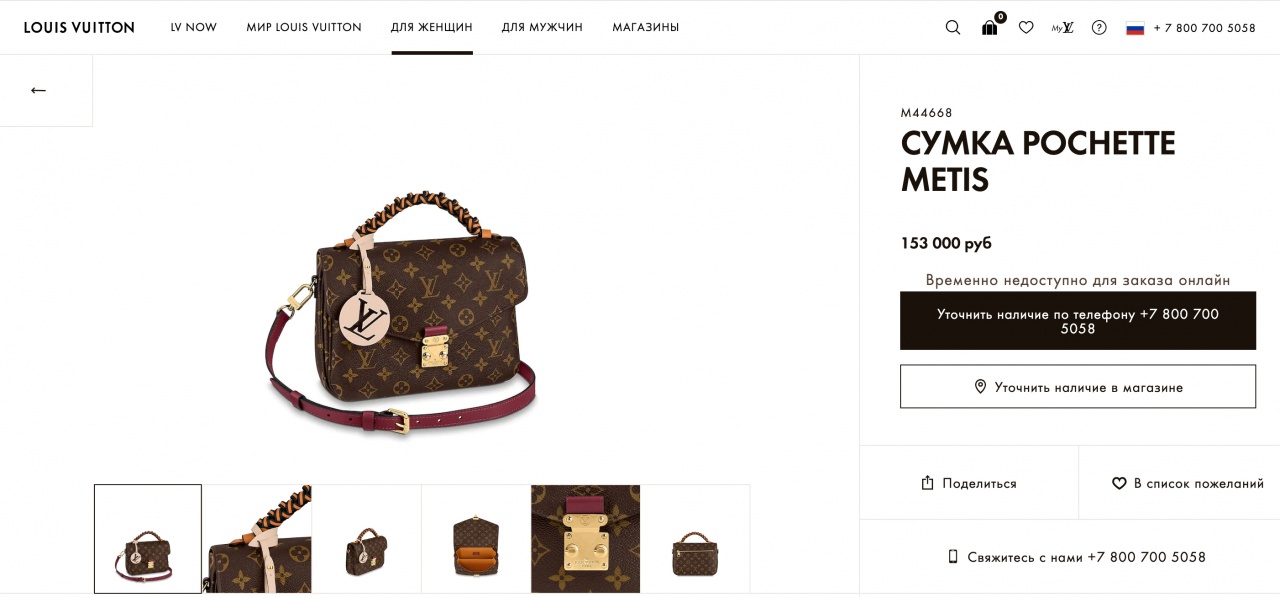The width and height of the screenshot is (1280, 597).
Task: Open the ДЛЯ МУЖЧИН menu
Action: pyautogui.click(x=542, y=27)
